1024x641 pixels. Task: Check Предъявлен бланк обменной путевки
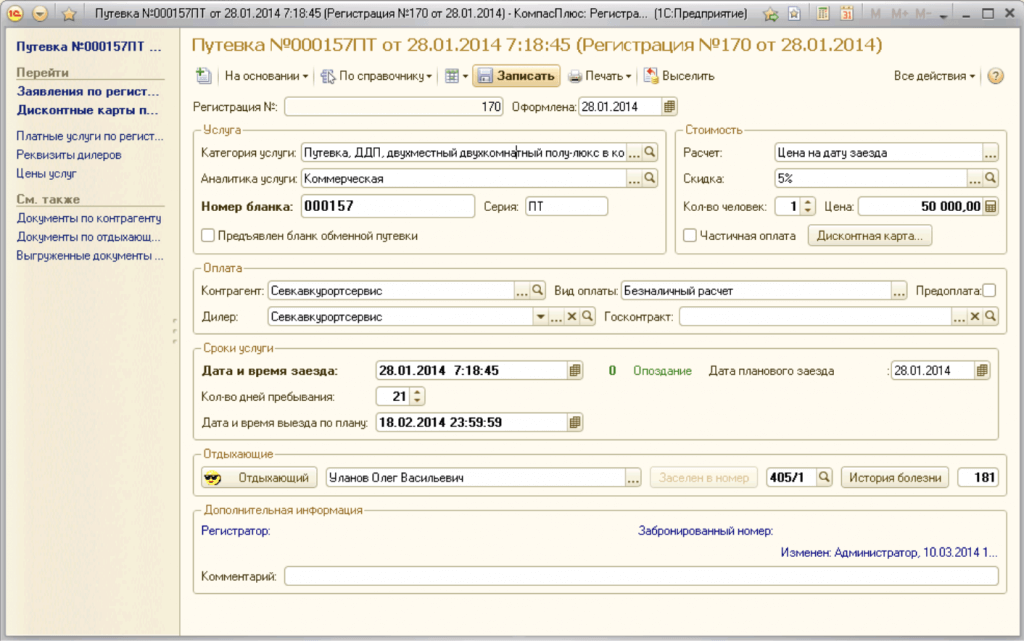[208, 236]
